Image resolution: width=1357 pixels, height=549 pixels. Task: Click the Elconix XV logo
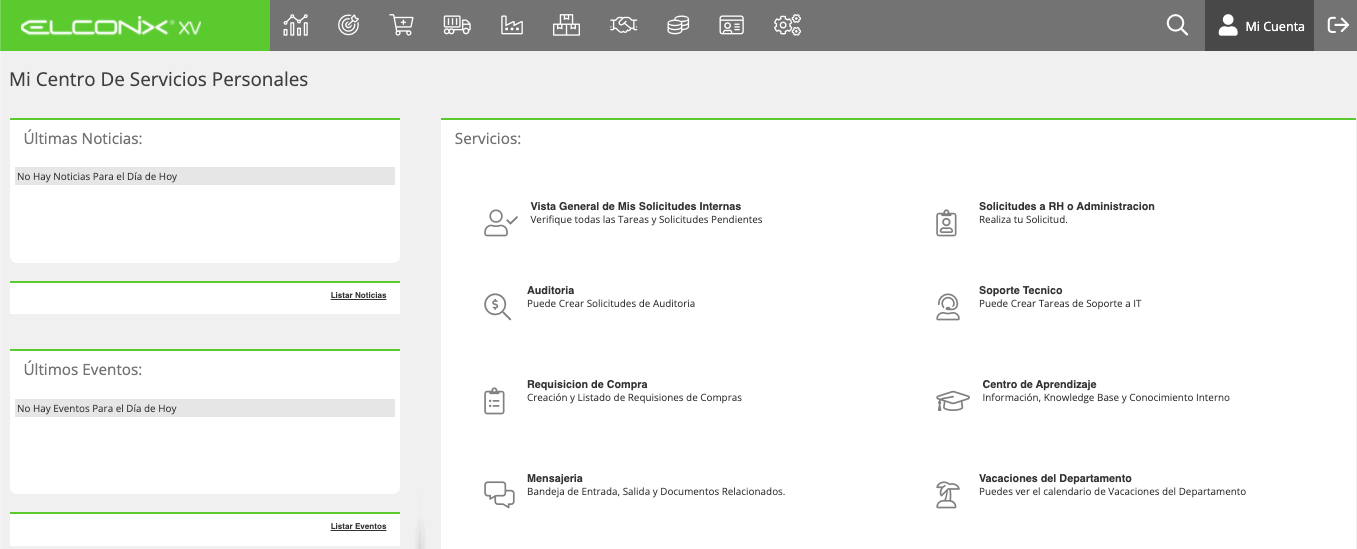111,27
